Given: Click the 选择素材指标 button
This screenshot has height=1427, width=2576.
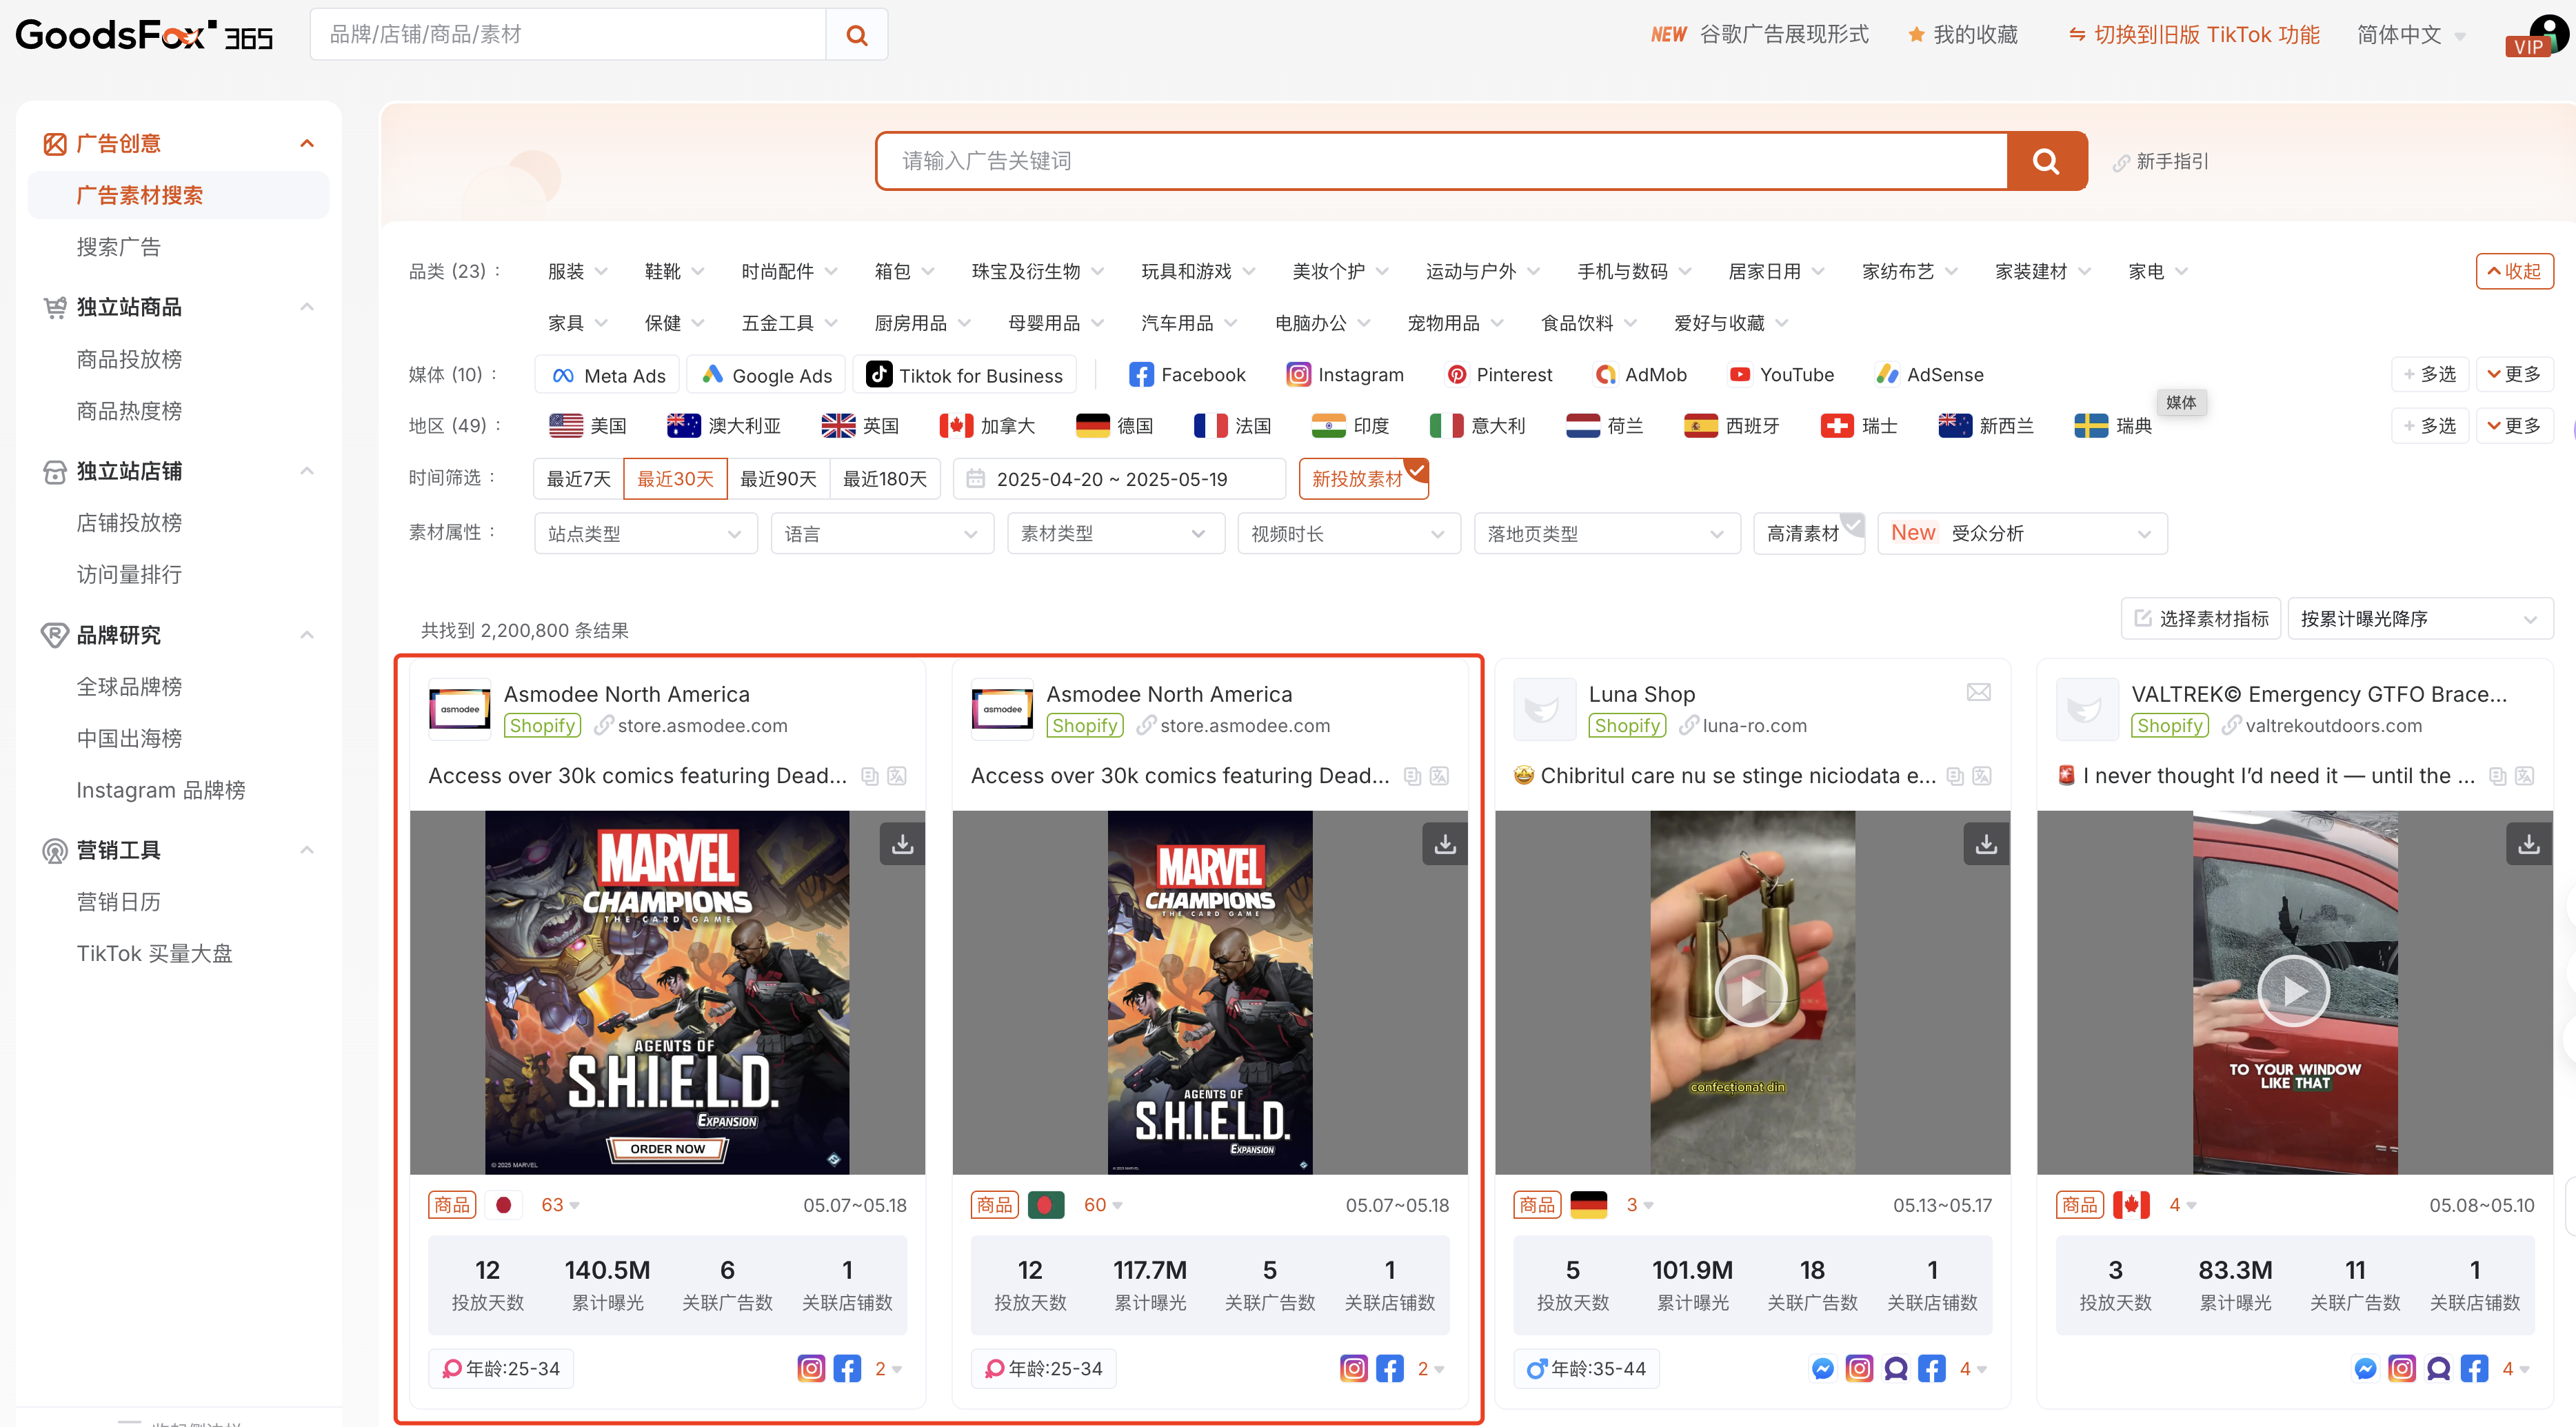Looking at the screenshot, I should [2201, 619].
